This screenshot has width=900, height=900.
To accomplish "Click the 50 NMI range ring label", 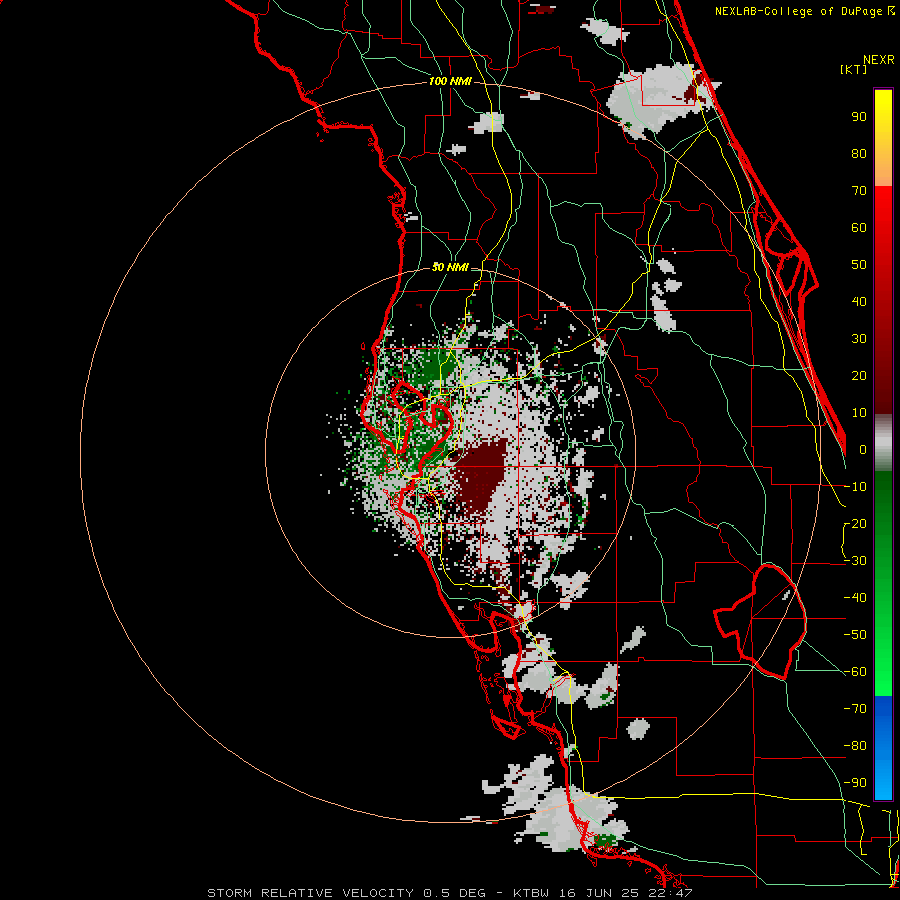I will pos(450,267).
